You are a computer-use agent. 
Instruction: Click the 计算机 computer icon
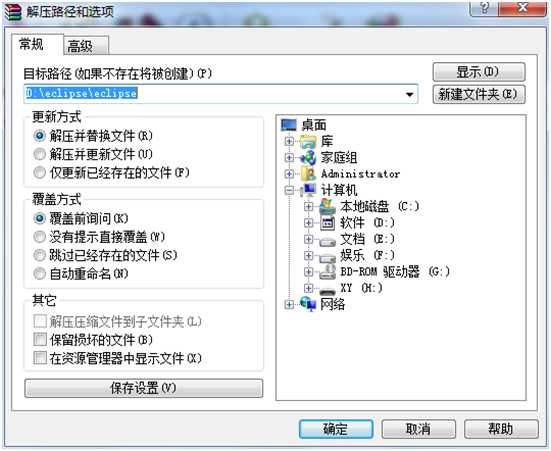tap(309, 190)
